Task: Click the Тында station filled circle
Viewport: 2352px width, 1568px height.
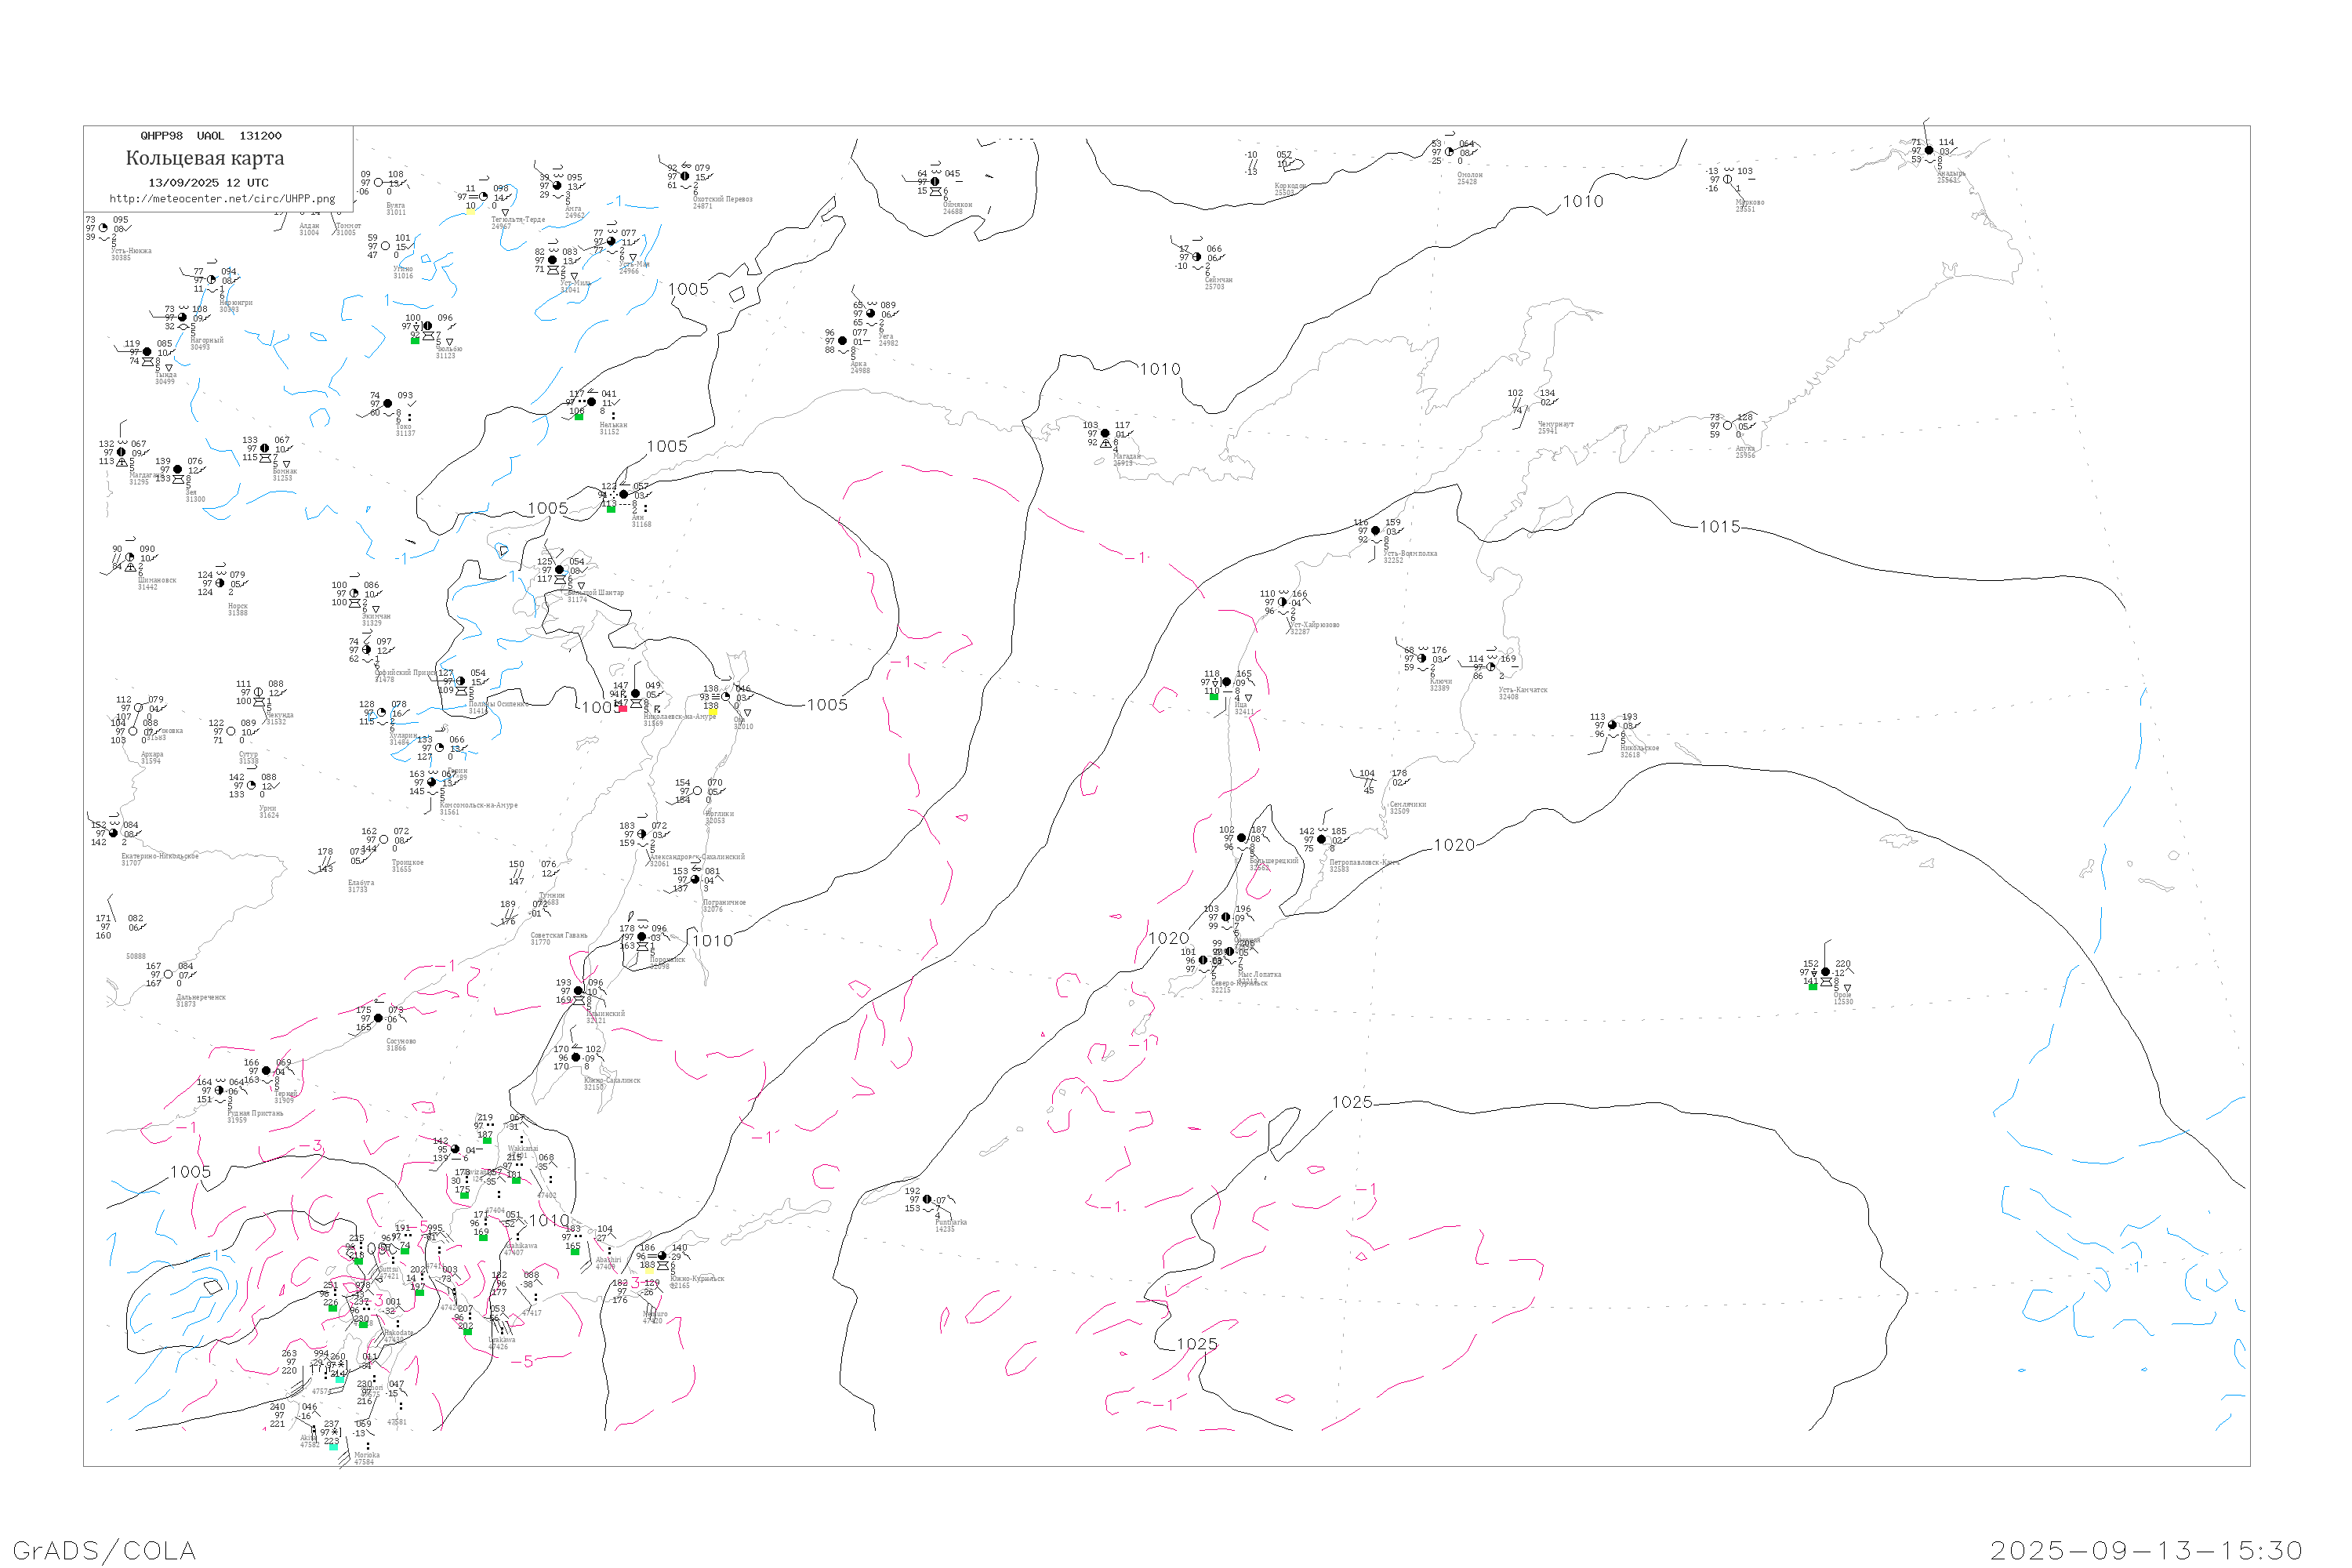Action: (x=147, y=352)
